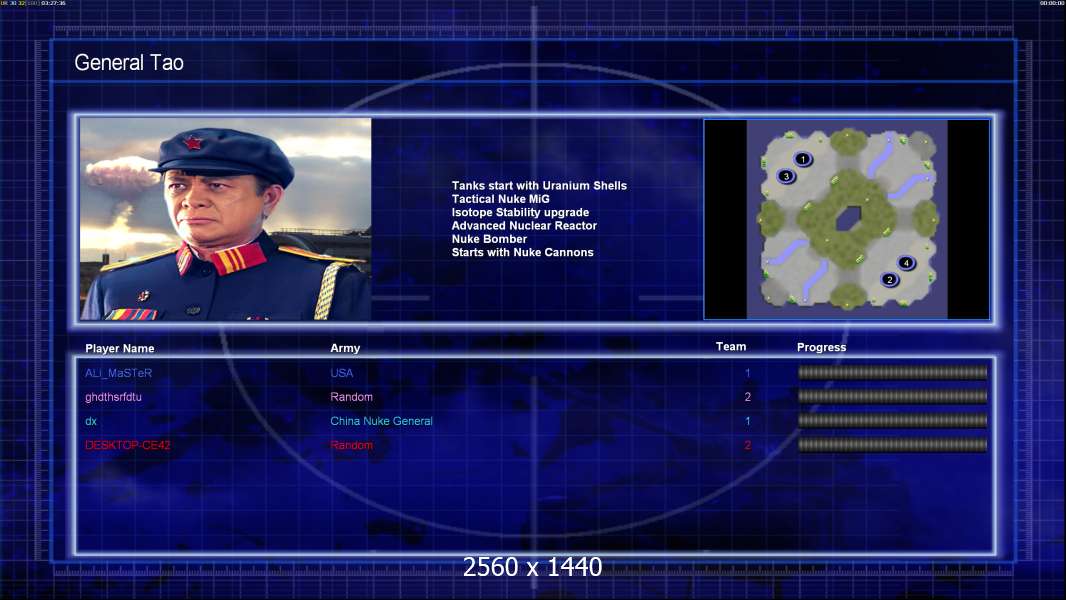The image size is (1066, 600).
Task: Select player ghdthsrfdtu name
Action: click(x=114, y=397)
